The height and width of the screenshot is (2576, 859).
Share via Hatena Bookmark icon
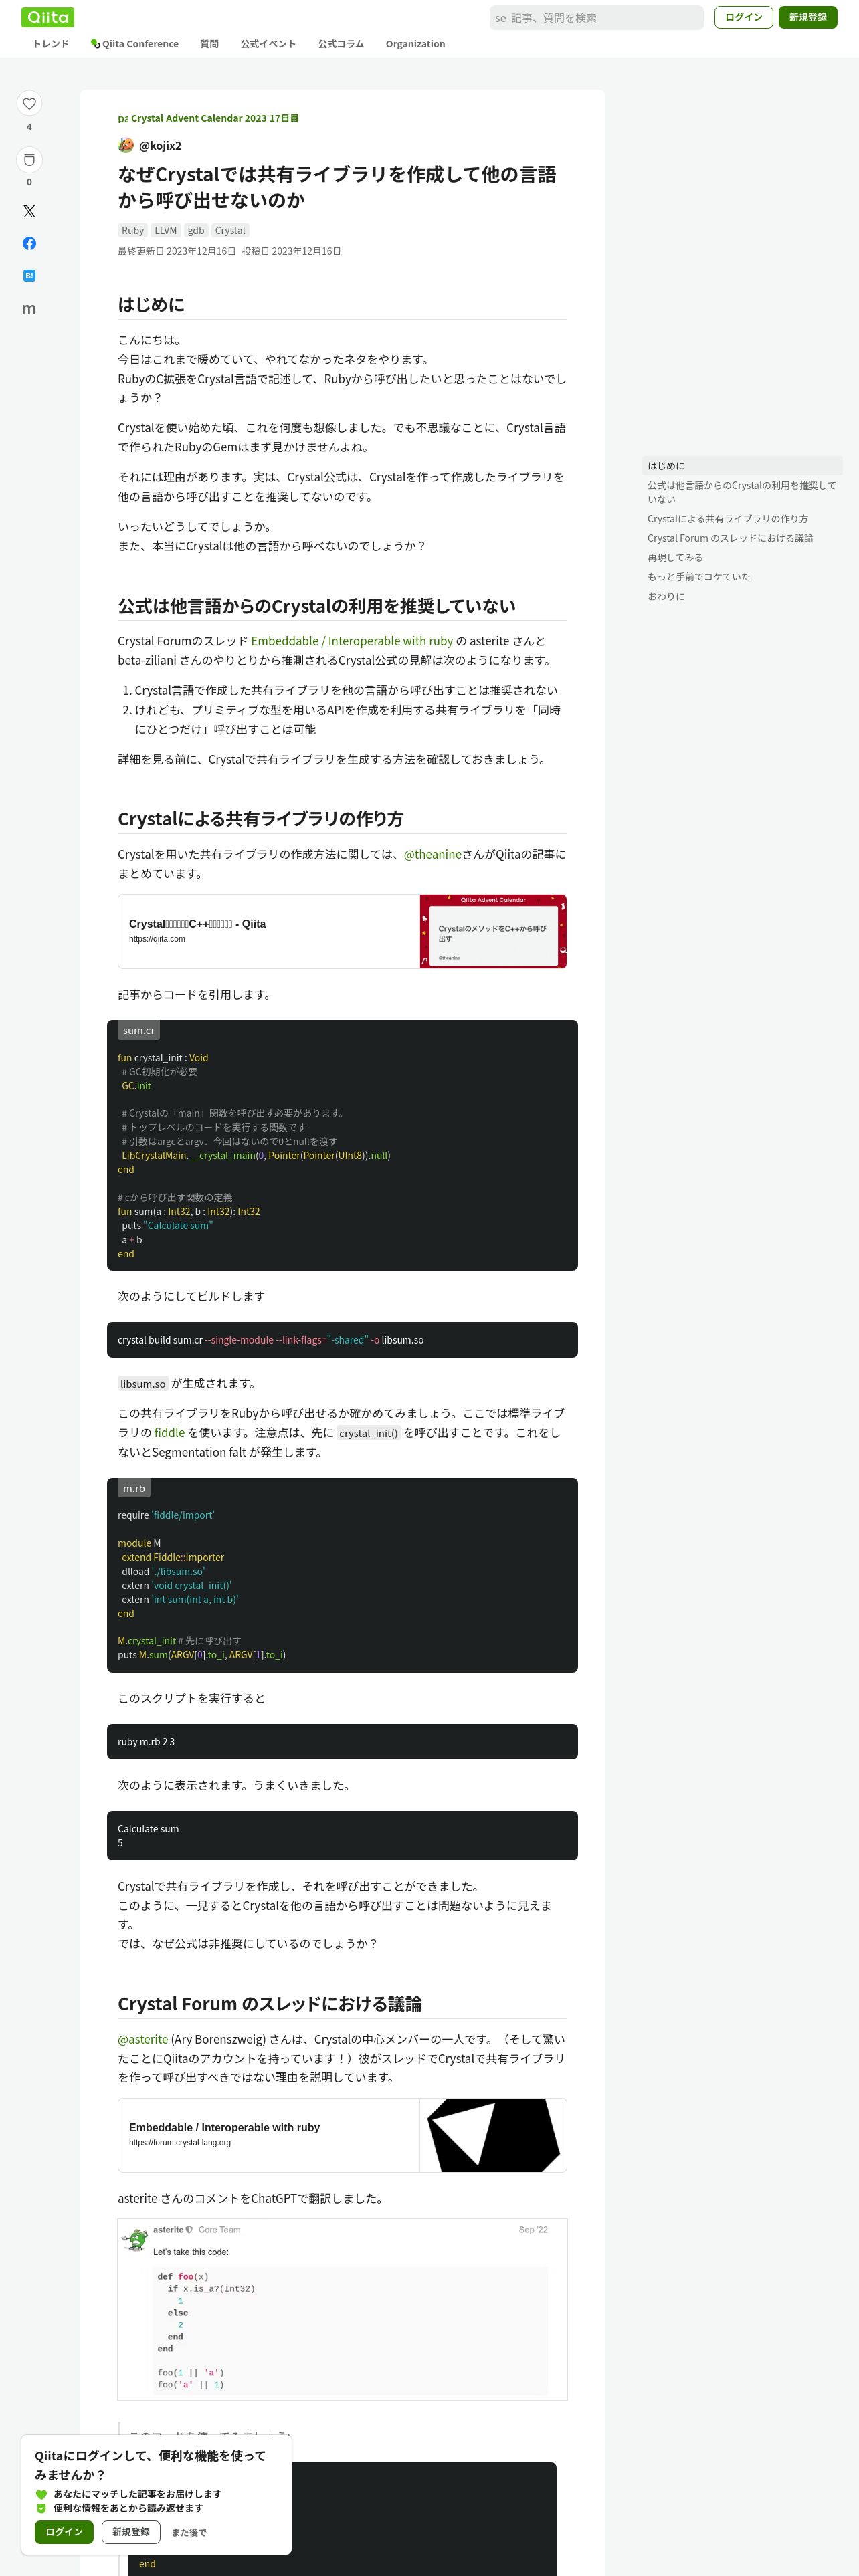pyautogui.click(x=29, y=275)
